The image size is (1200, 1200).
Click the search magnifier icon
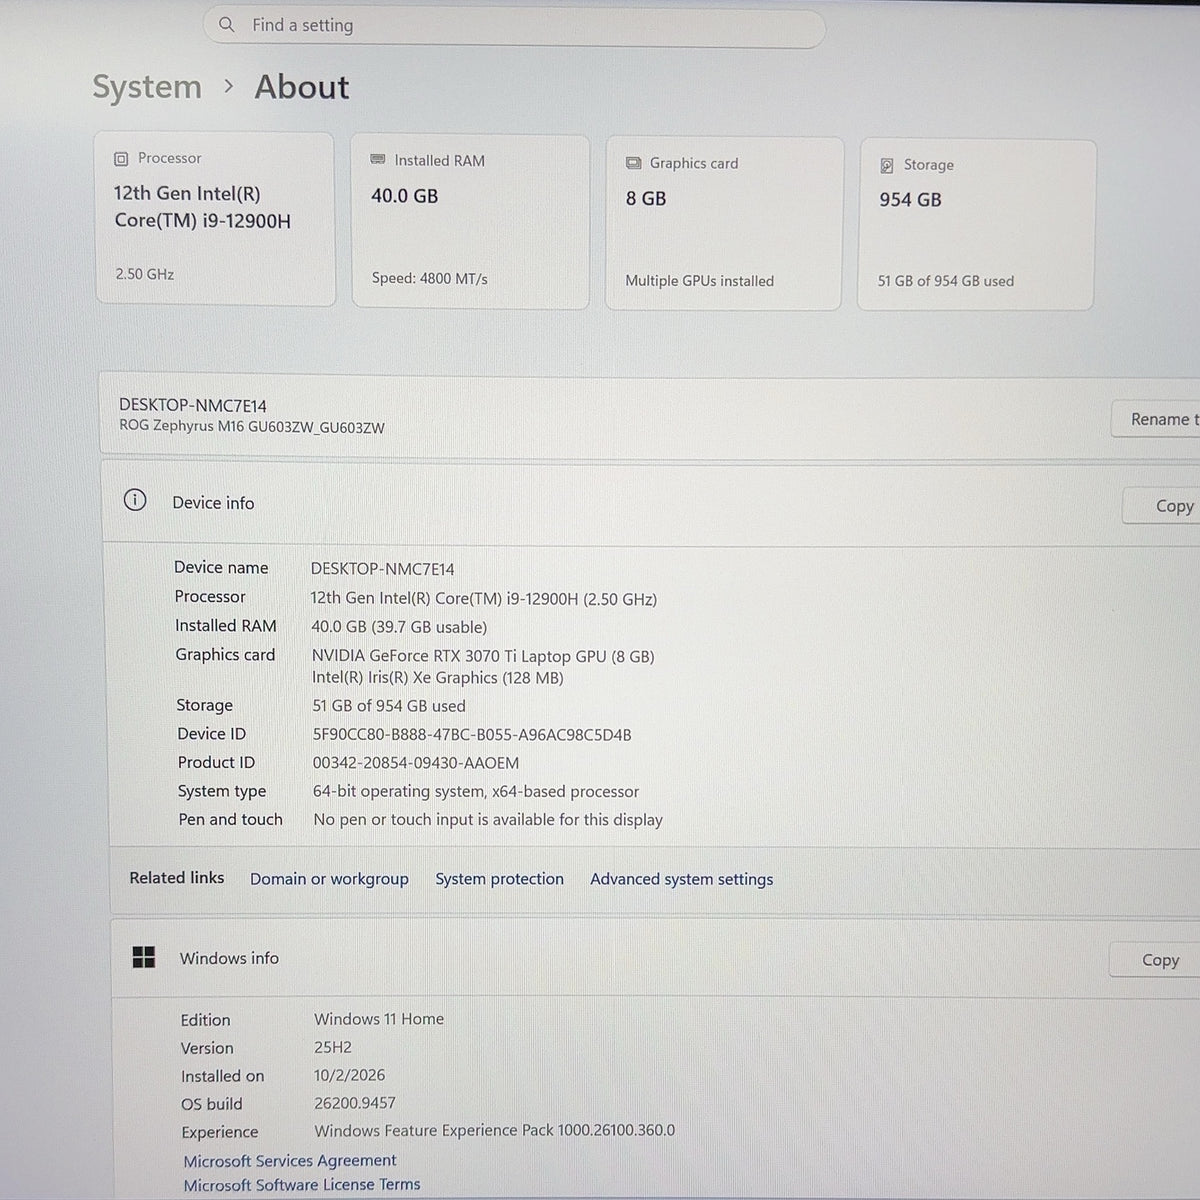pos(227,24)
